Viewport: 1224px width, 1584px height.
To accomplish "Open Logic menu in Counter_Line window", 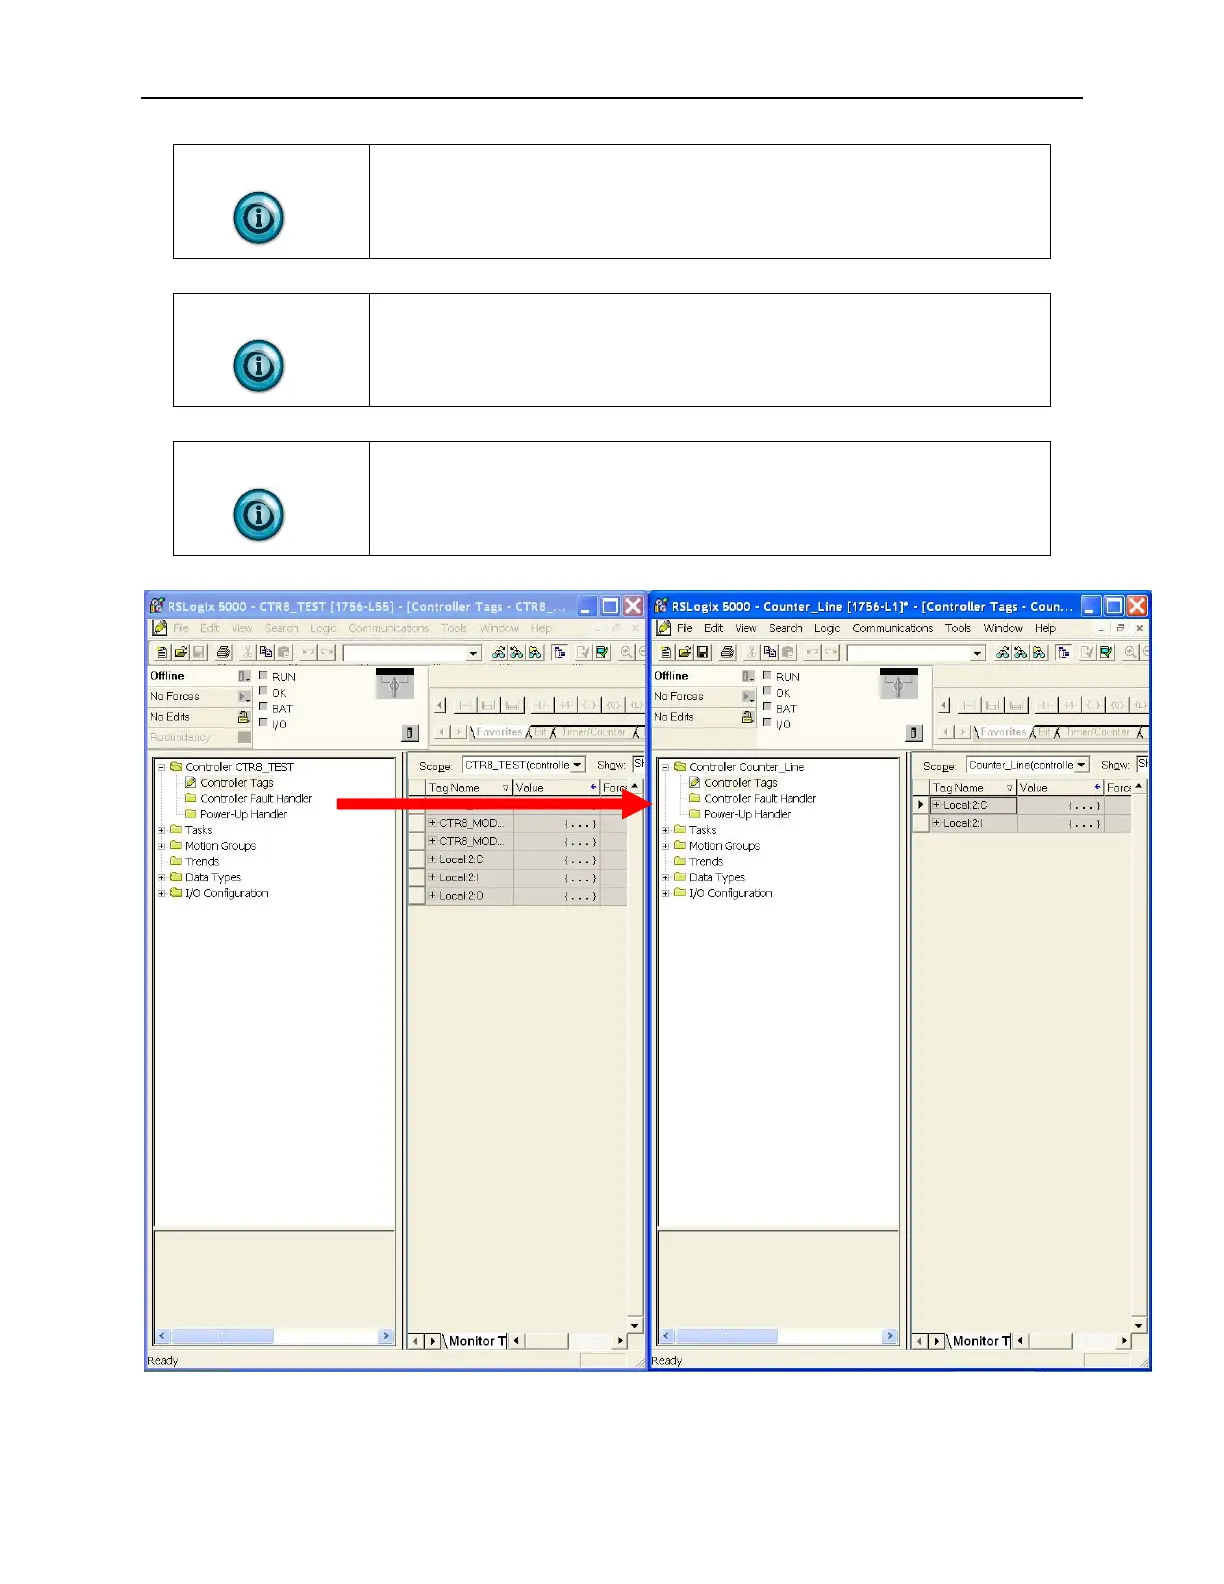I will pyautogui.click(x=827, y=628).
